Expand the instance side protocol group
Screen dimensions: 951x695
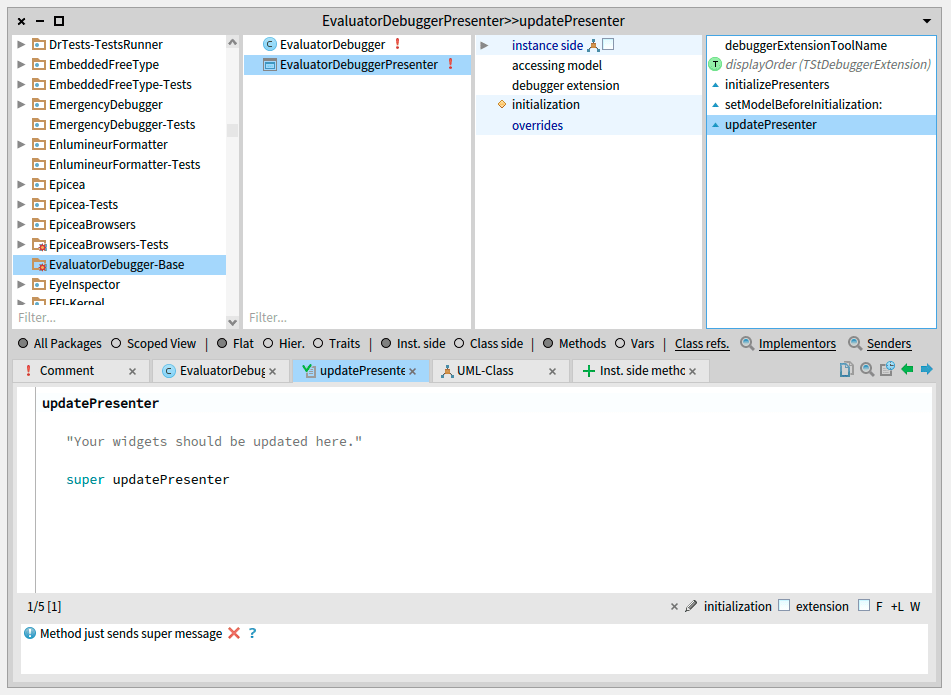coord(485,45)
